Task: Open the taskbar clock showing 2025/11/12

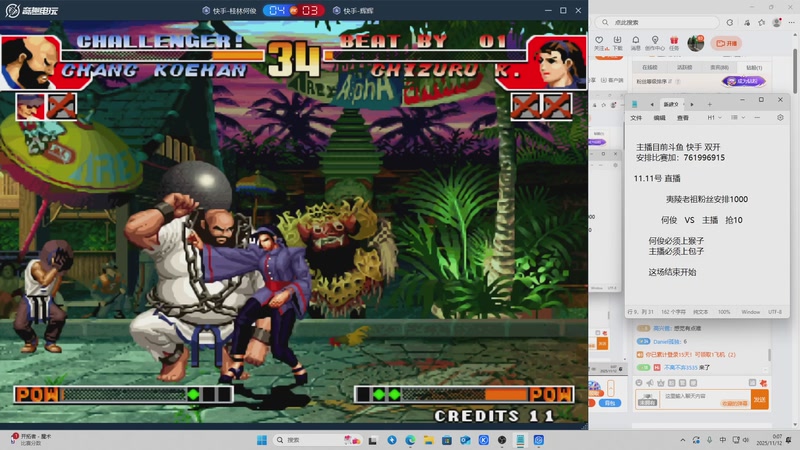Action: [768, 440]
